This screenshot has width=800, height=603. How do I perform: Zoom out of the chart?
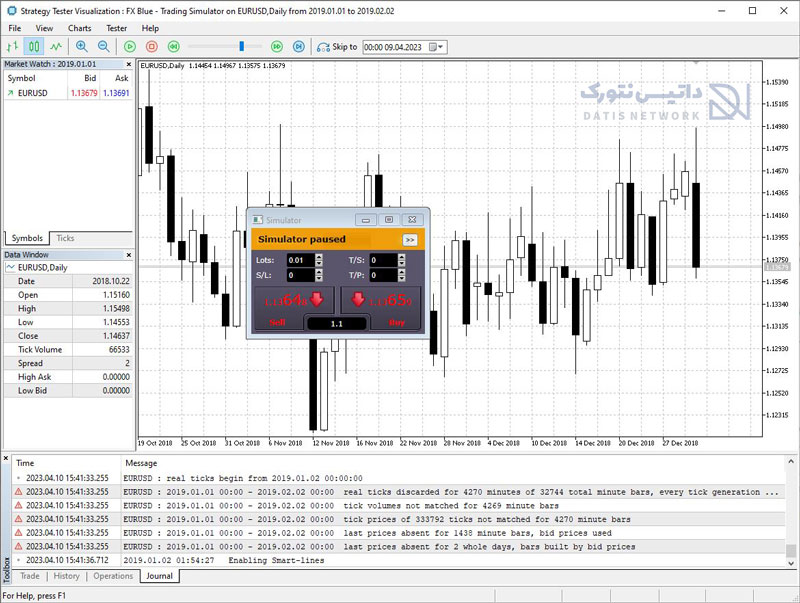point(104,47)
